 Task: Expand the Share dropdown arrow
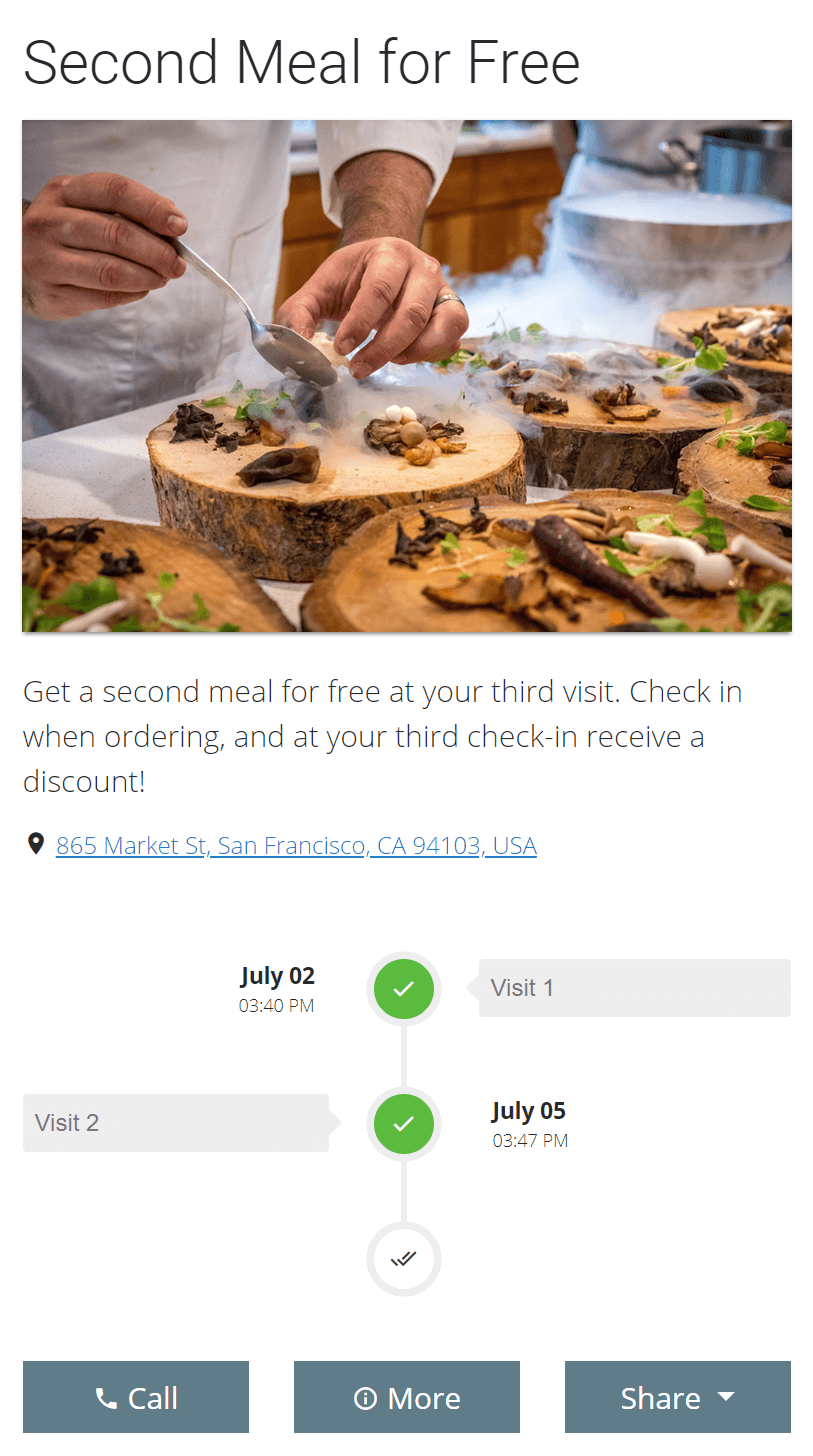tap(726, 1396)
